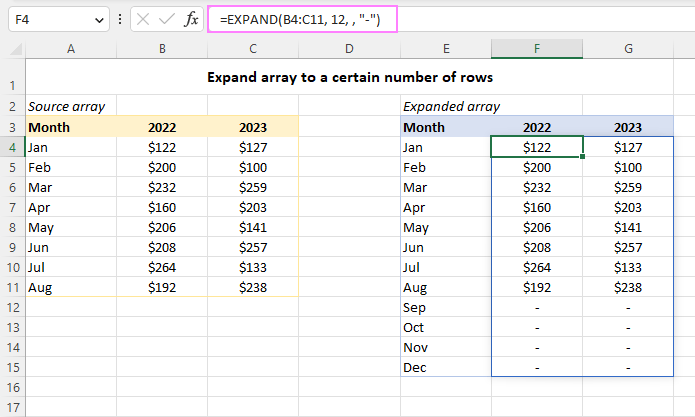695x417 pixels.
Task: Select column D header
Action: 349,49
